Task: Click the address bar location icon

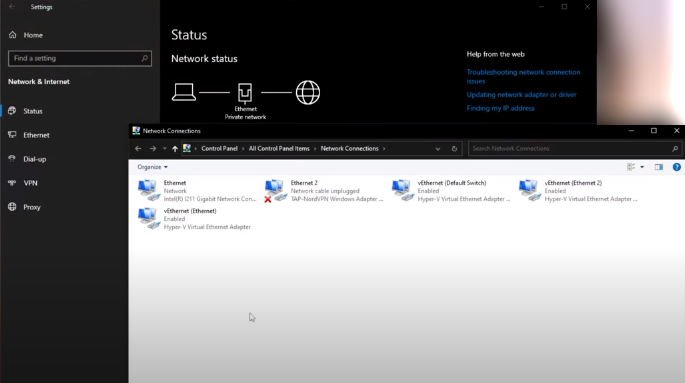Action: tap(187, 148)
